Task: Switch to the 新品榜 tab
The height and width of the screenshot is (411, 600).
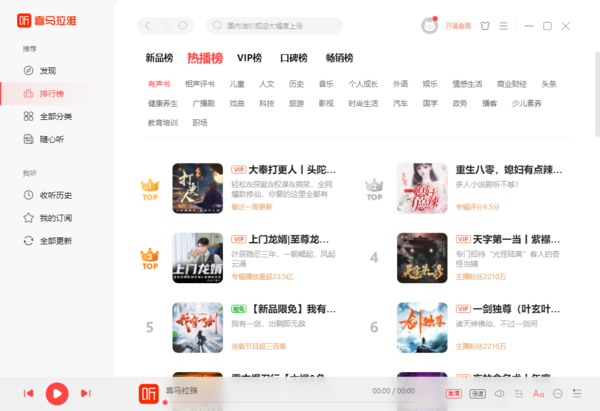Action: coord(159,58)
